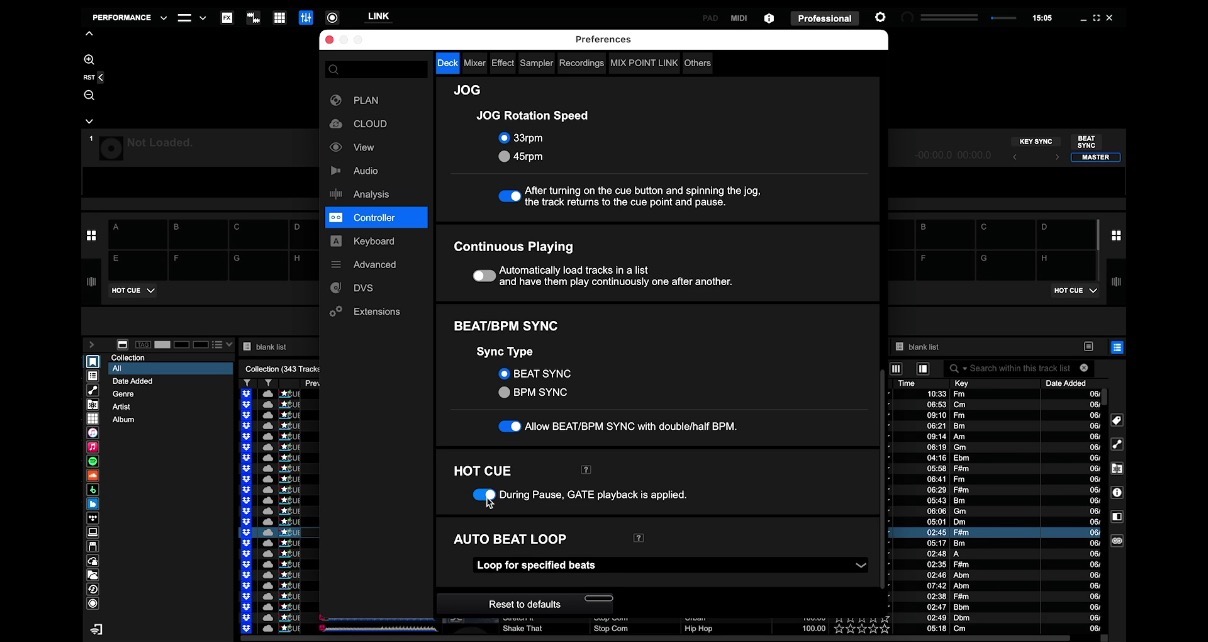Screen dimensions: 1208x642
Task: Toggle KEY SYNC on right deck
Action: (x=1035, y=142)
